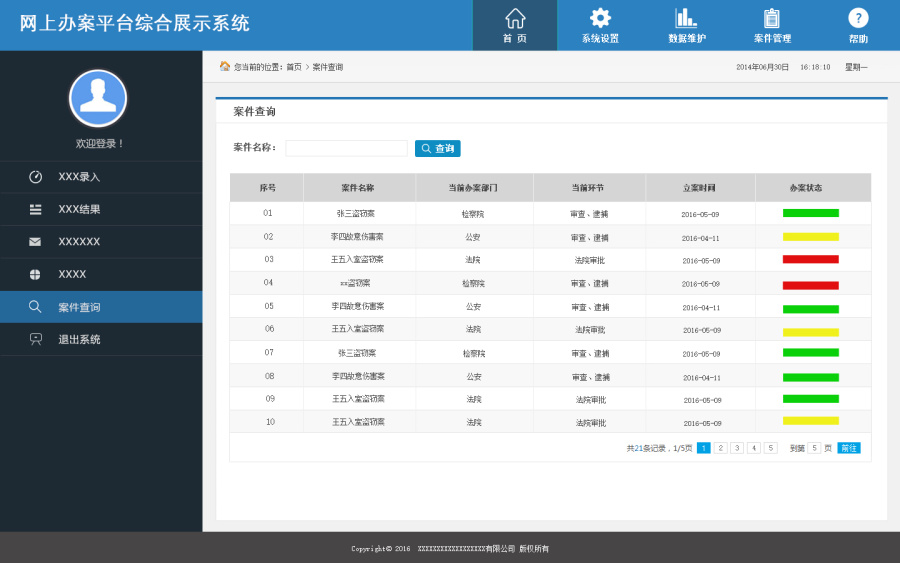Viewport: 900px width, 563px height.
Task: Select case name xx盗窃案 in row 04
Action: coord(355,283)
